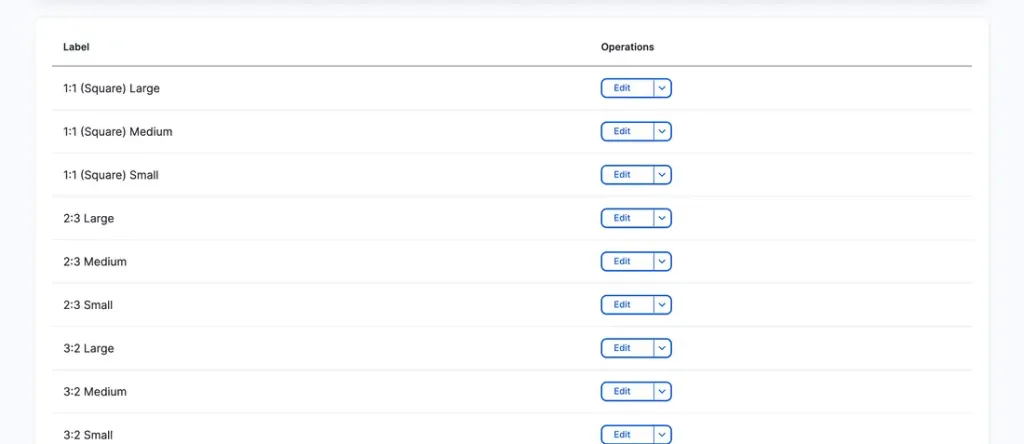Expand operations for 1:1 (Square) Small
The image size is (1024, 444).
coord(662,175)
